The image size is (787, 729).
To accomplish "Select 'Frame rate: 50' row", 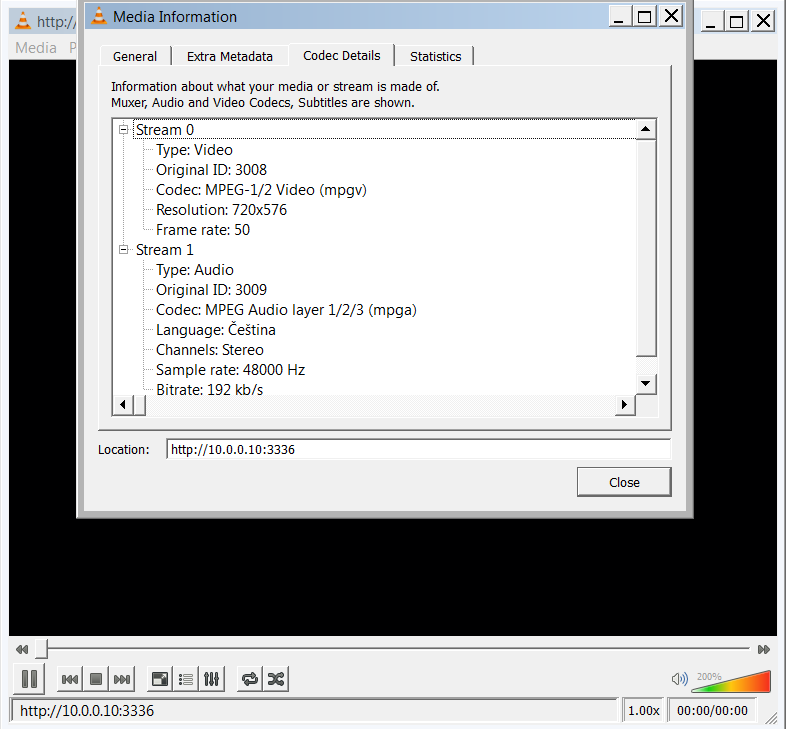I will (203, 230).
